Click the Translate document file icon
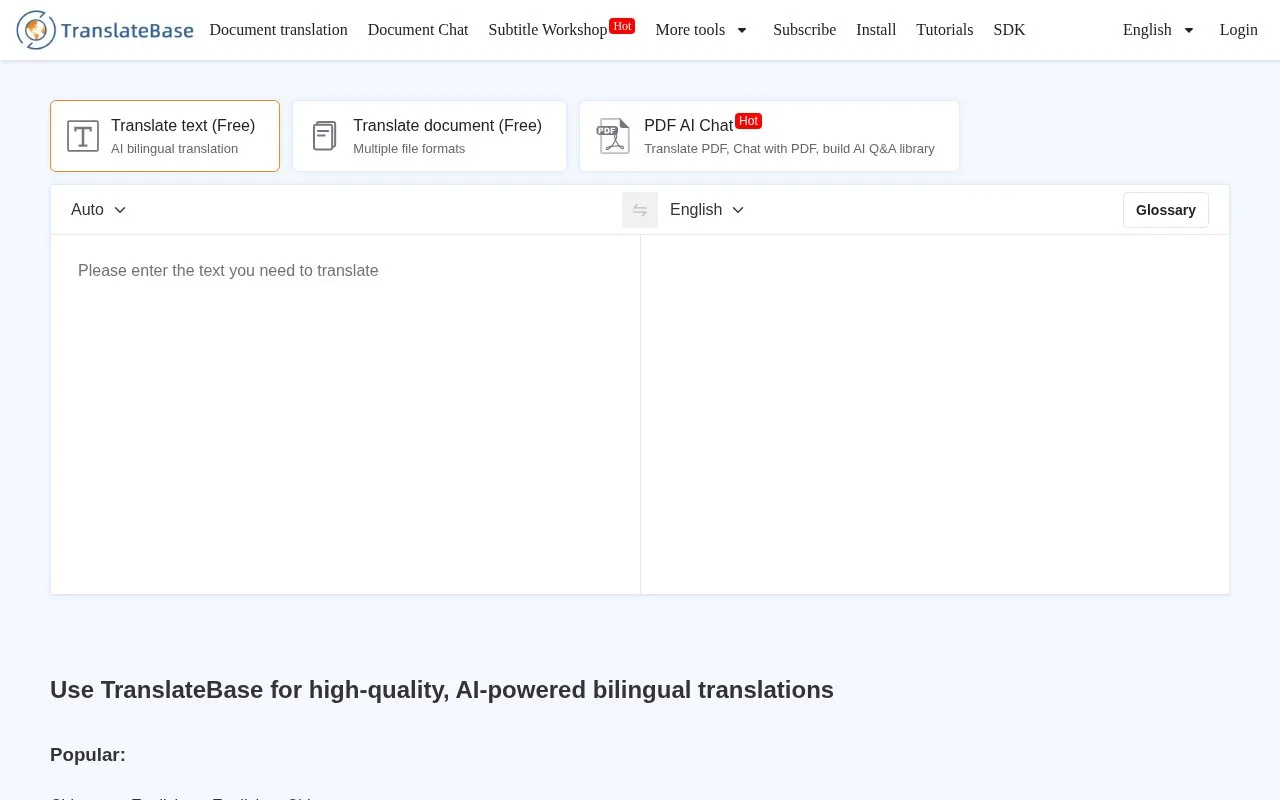This screenshot has height=800, width=1280. (x=324, y=136)
